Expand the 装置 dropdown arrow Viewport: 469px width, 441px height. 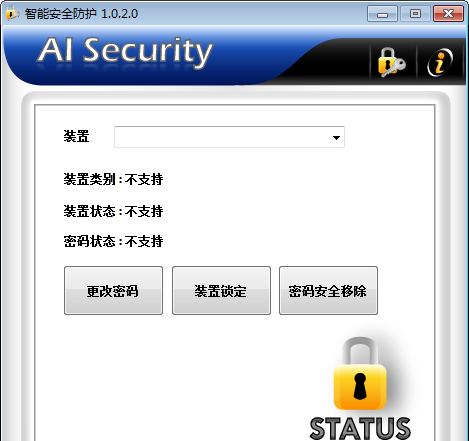tap(336, 137)
